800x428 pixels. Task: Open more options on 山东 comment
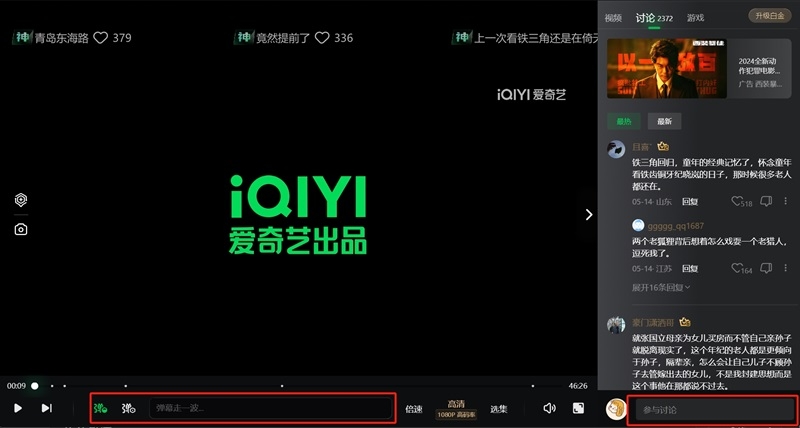[786, 202]
